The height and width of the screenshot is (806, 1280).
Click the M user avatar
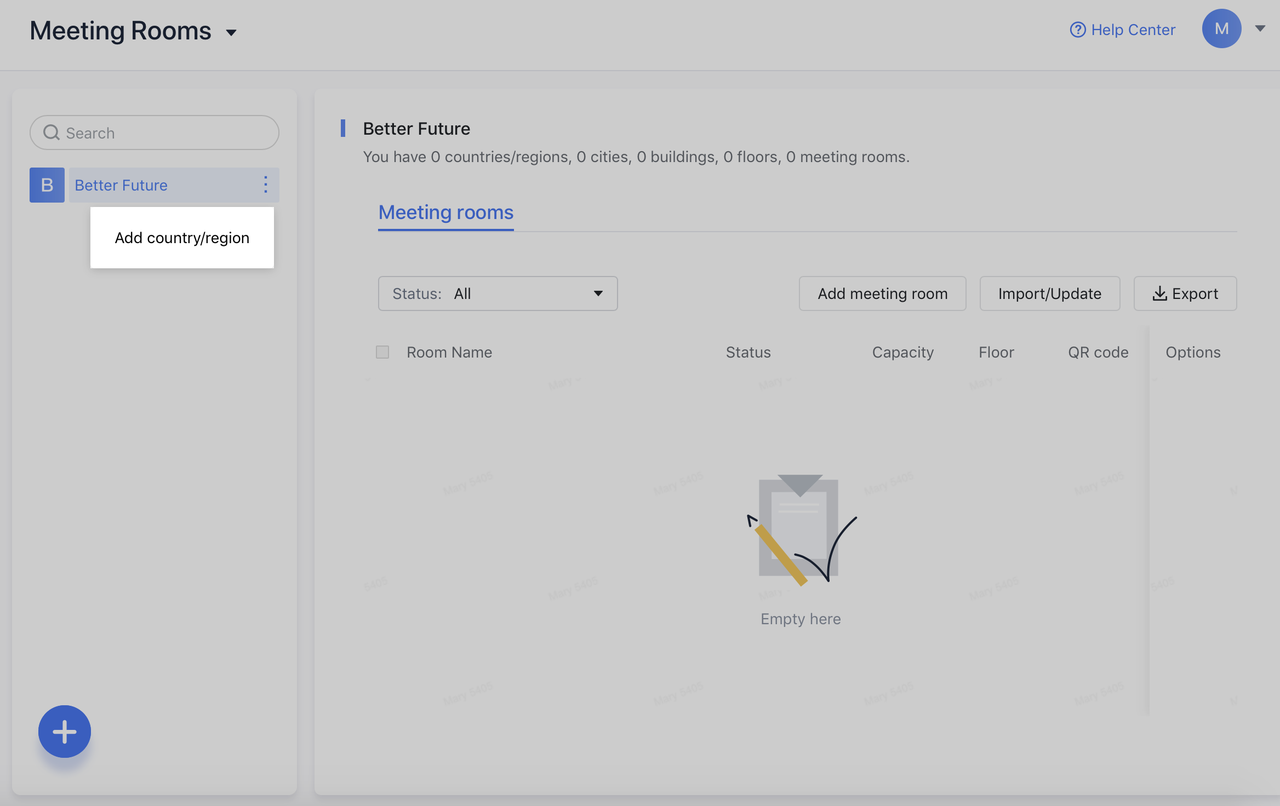(x=1221, y=29)
